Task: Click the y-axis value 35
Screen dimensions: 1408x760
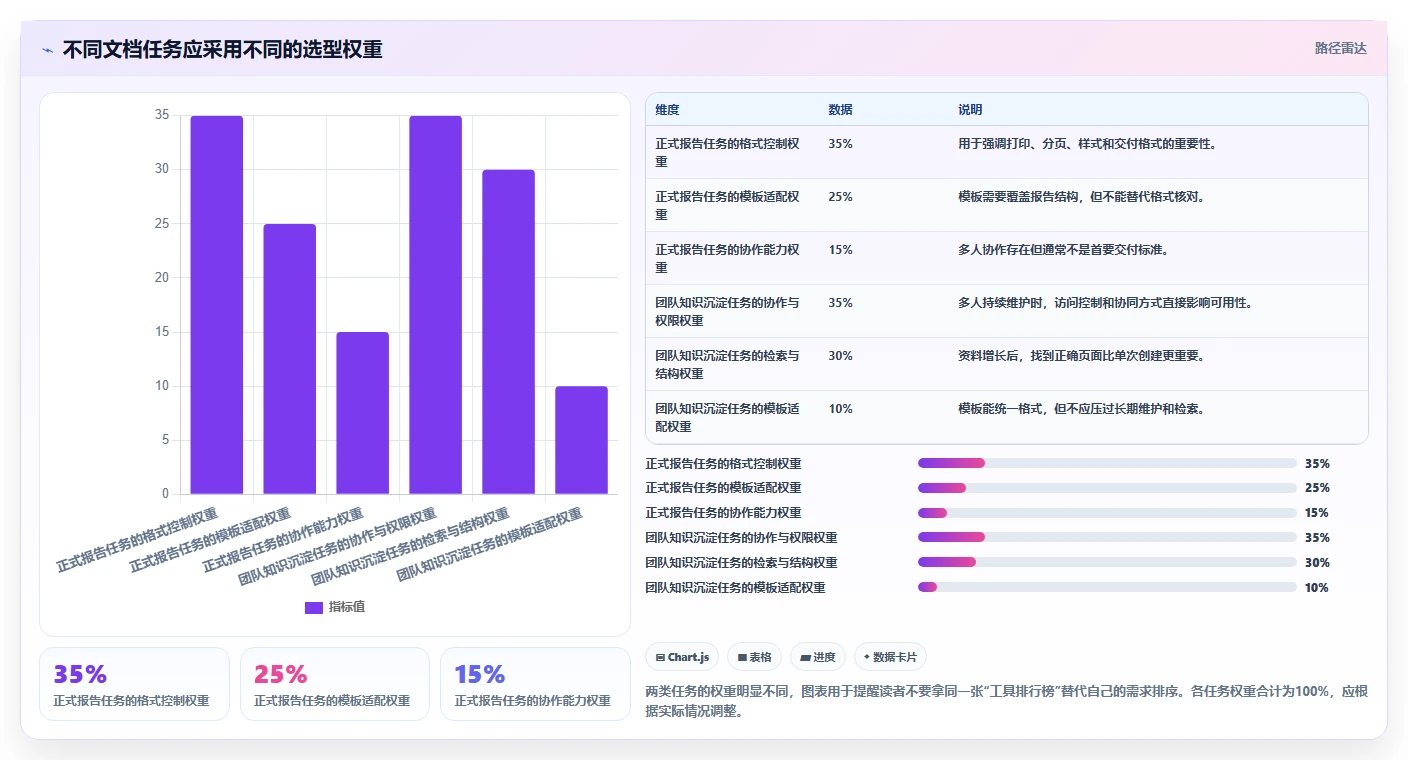Action: point(162,115)
